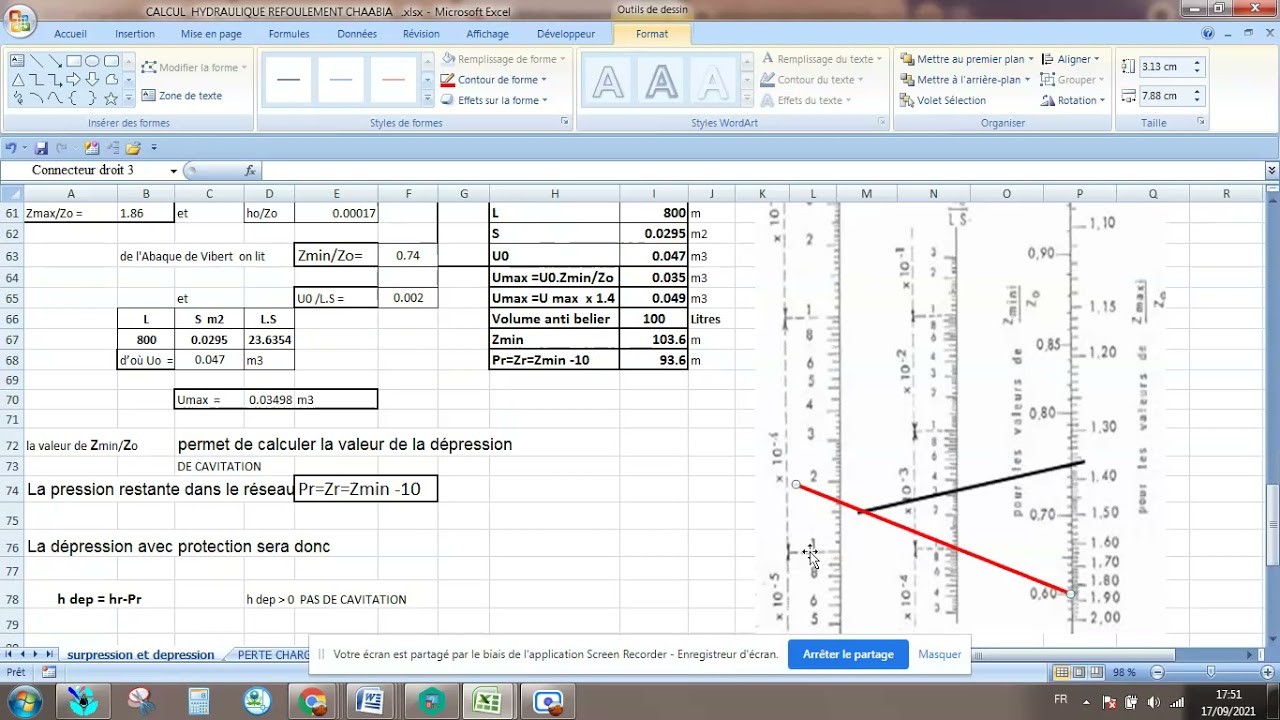This screenshot has height=720, width=1280.
Task: Open the Accueil ribbon tab
Action: pos(70,34)
